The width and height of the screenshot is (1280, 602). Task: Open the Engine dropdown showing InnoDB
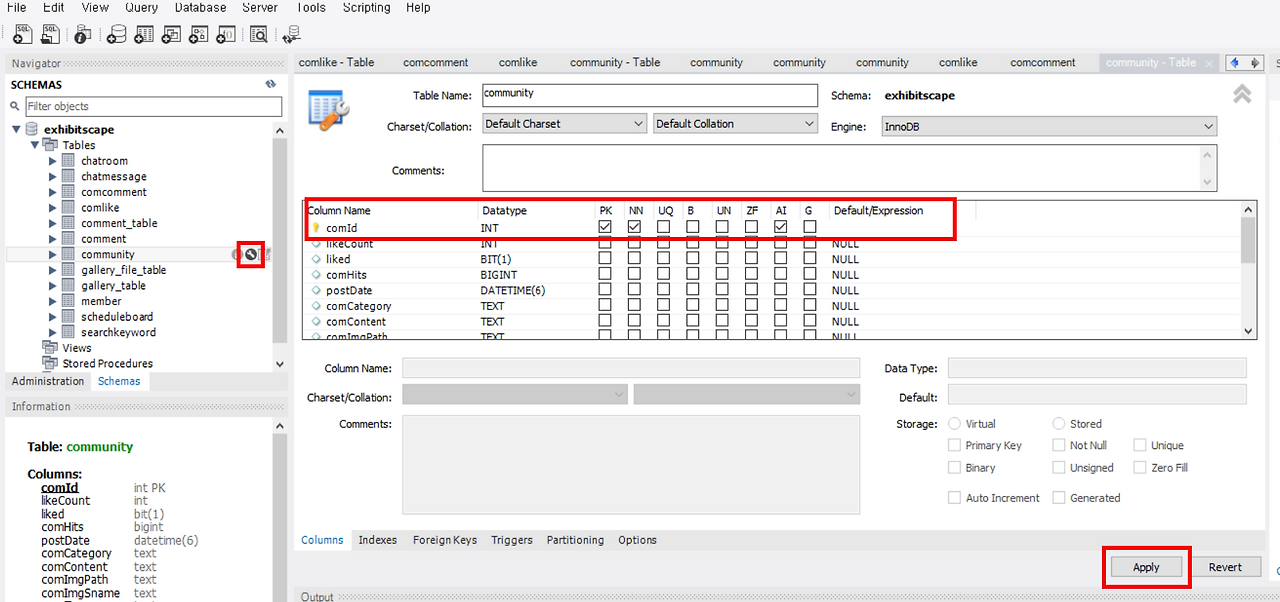[1206, 127]
